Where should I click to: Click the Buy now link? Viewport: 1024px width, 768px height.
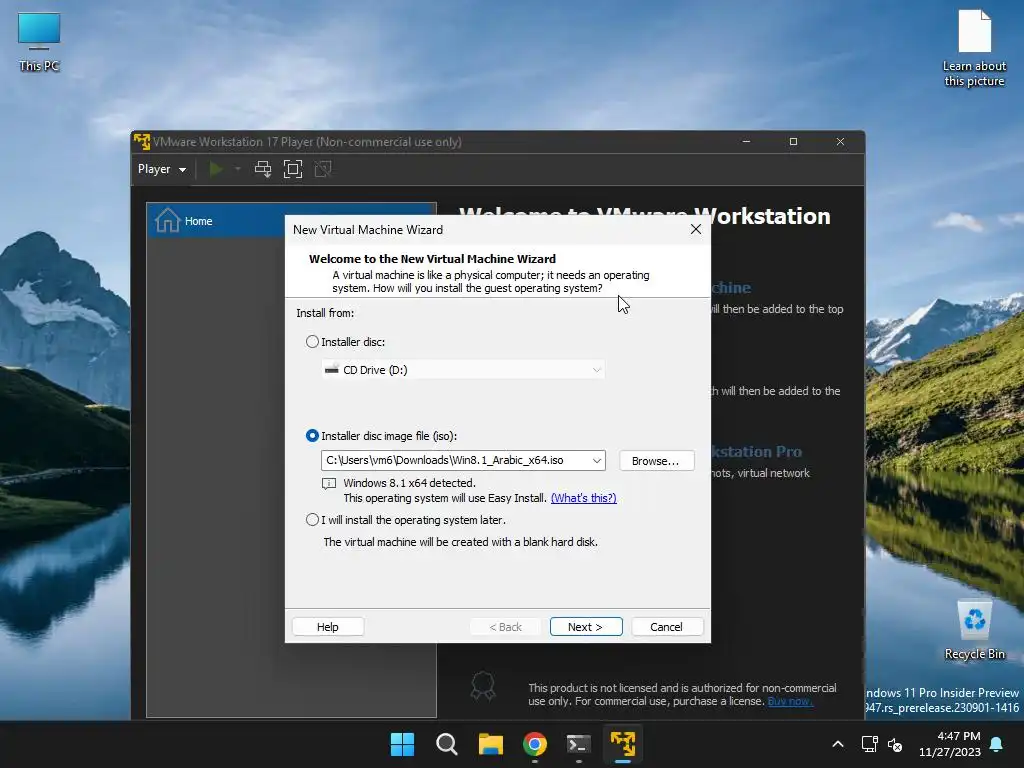point(790,701)
